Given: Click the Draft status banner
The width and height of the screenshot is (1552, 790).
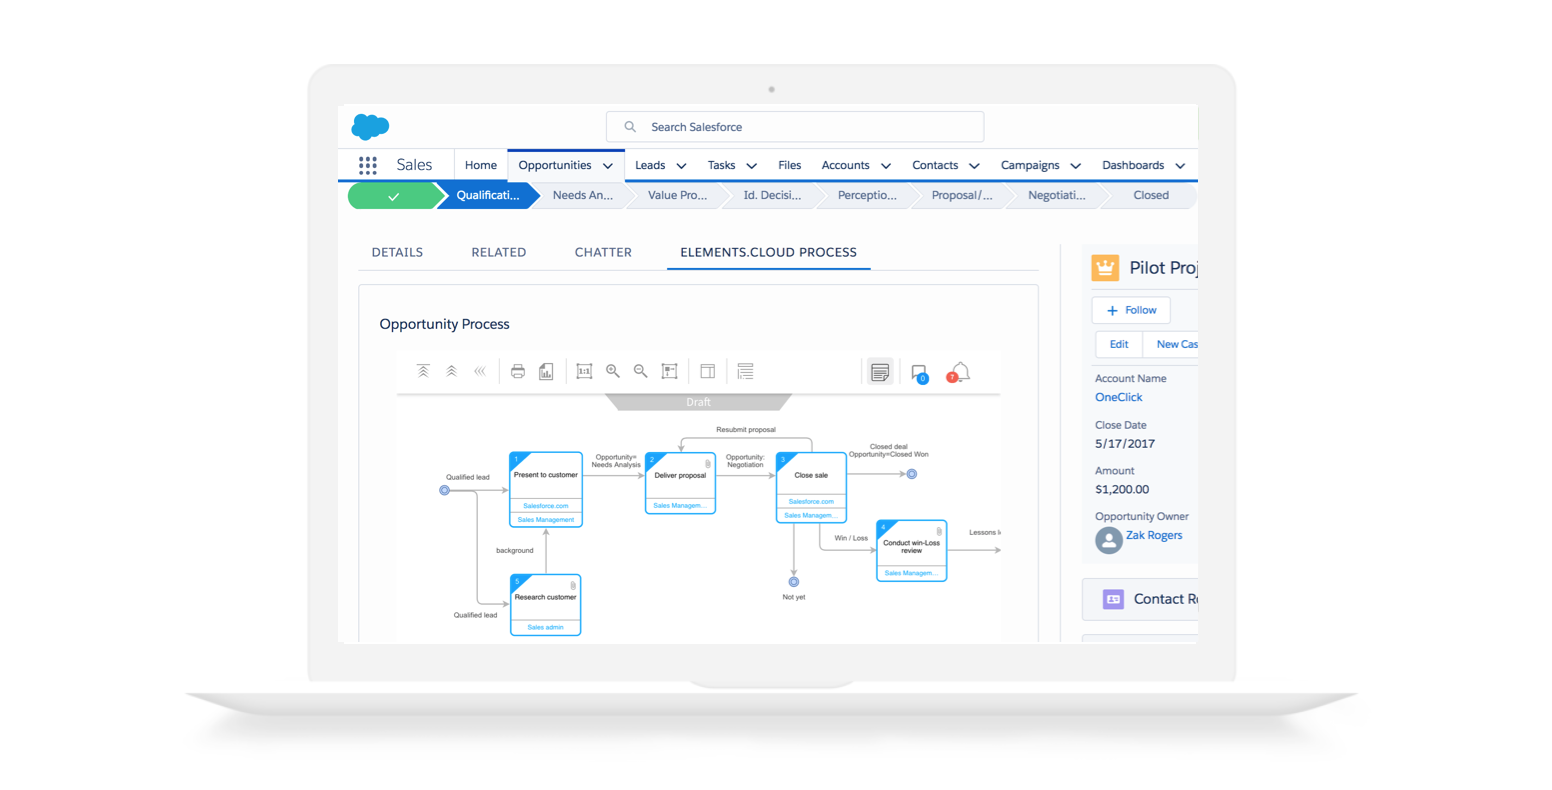Looking at the screenshot, I should click(x=698, y=402).
